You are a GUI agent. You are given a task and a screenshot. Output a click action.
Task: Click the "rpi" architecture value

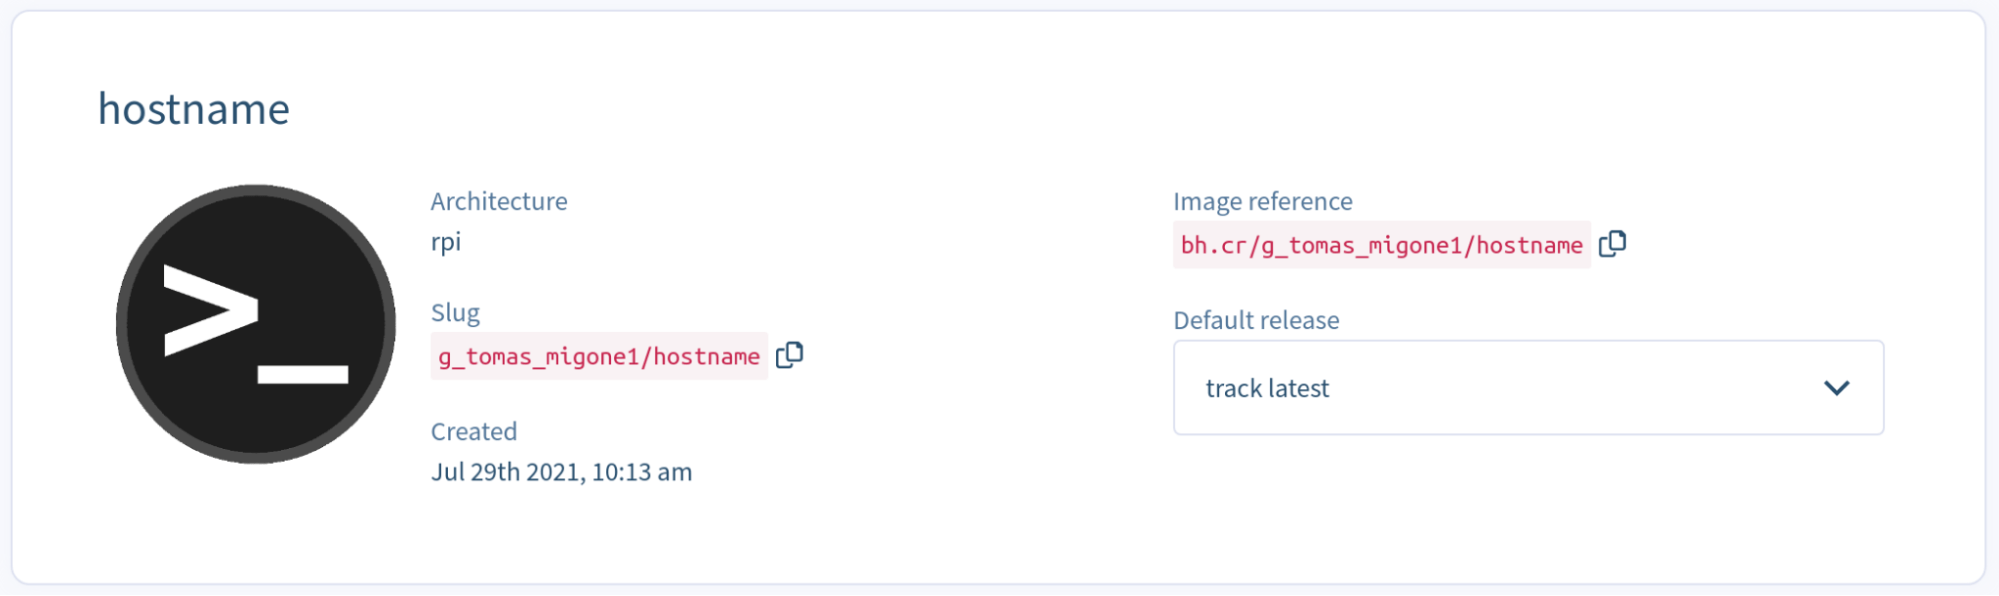tap(446, 242)
